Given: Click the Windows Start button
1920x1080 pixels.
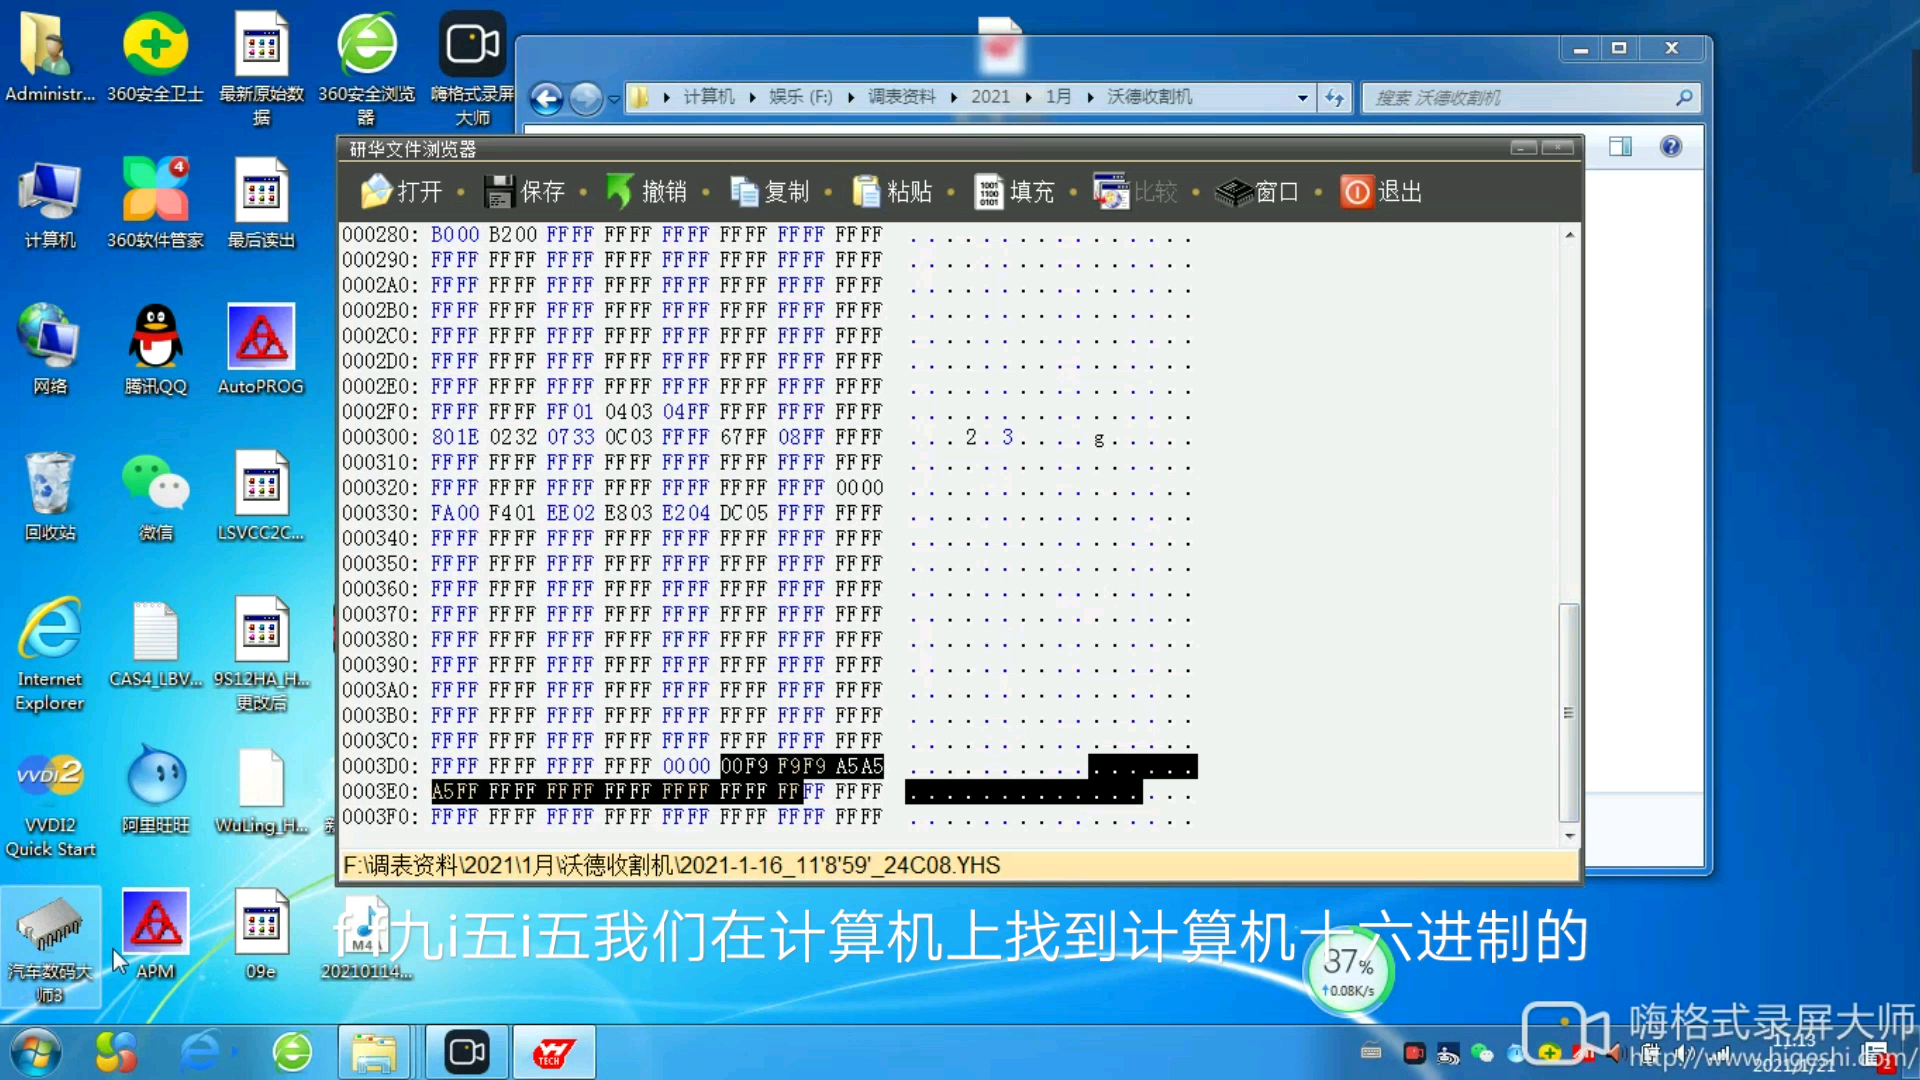Looking at the screenshot, I should tap(36, 1052).
